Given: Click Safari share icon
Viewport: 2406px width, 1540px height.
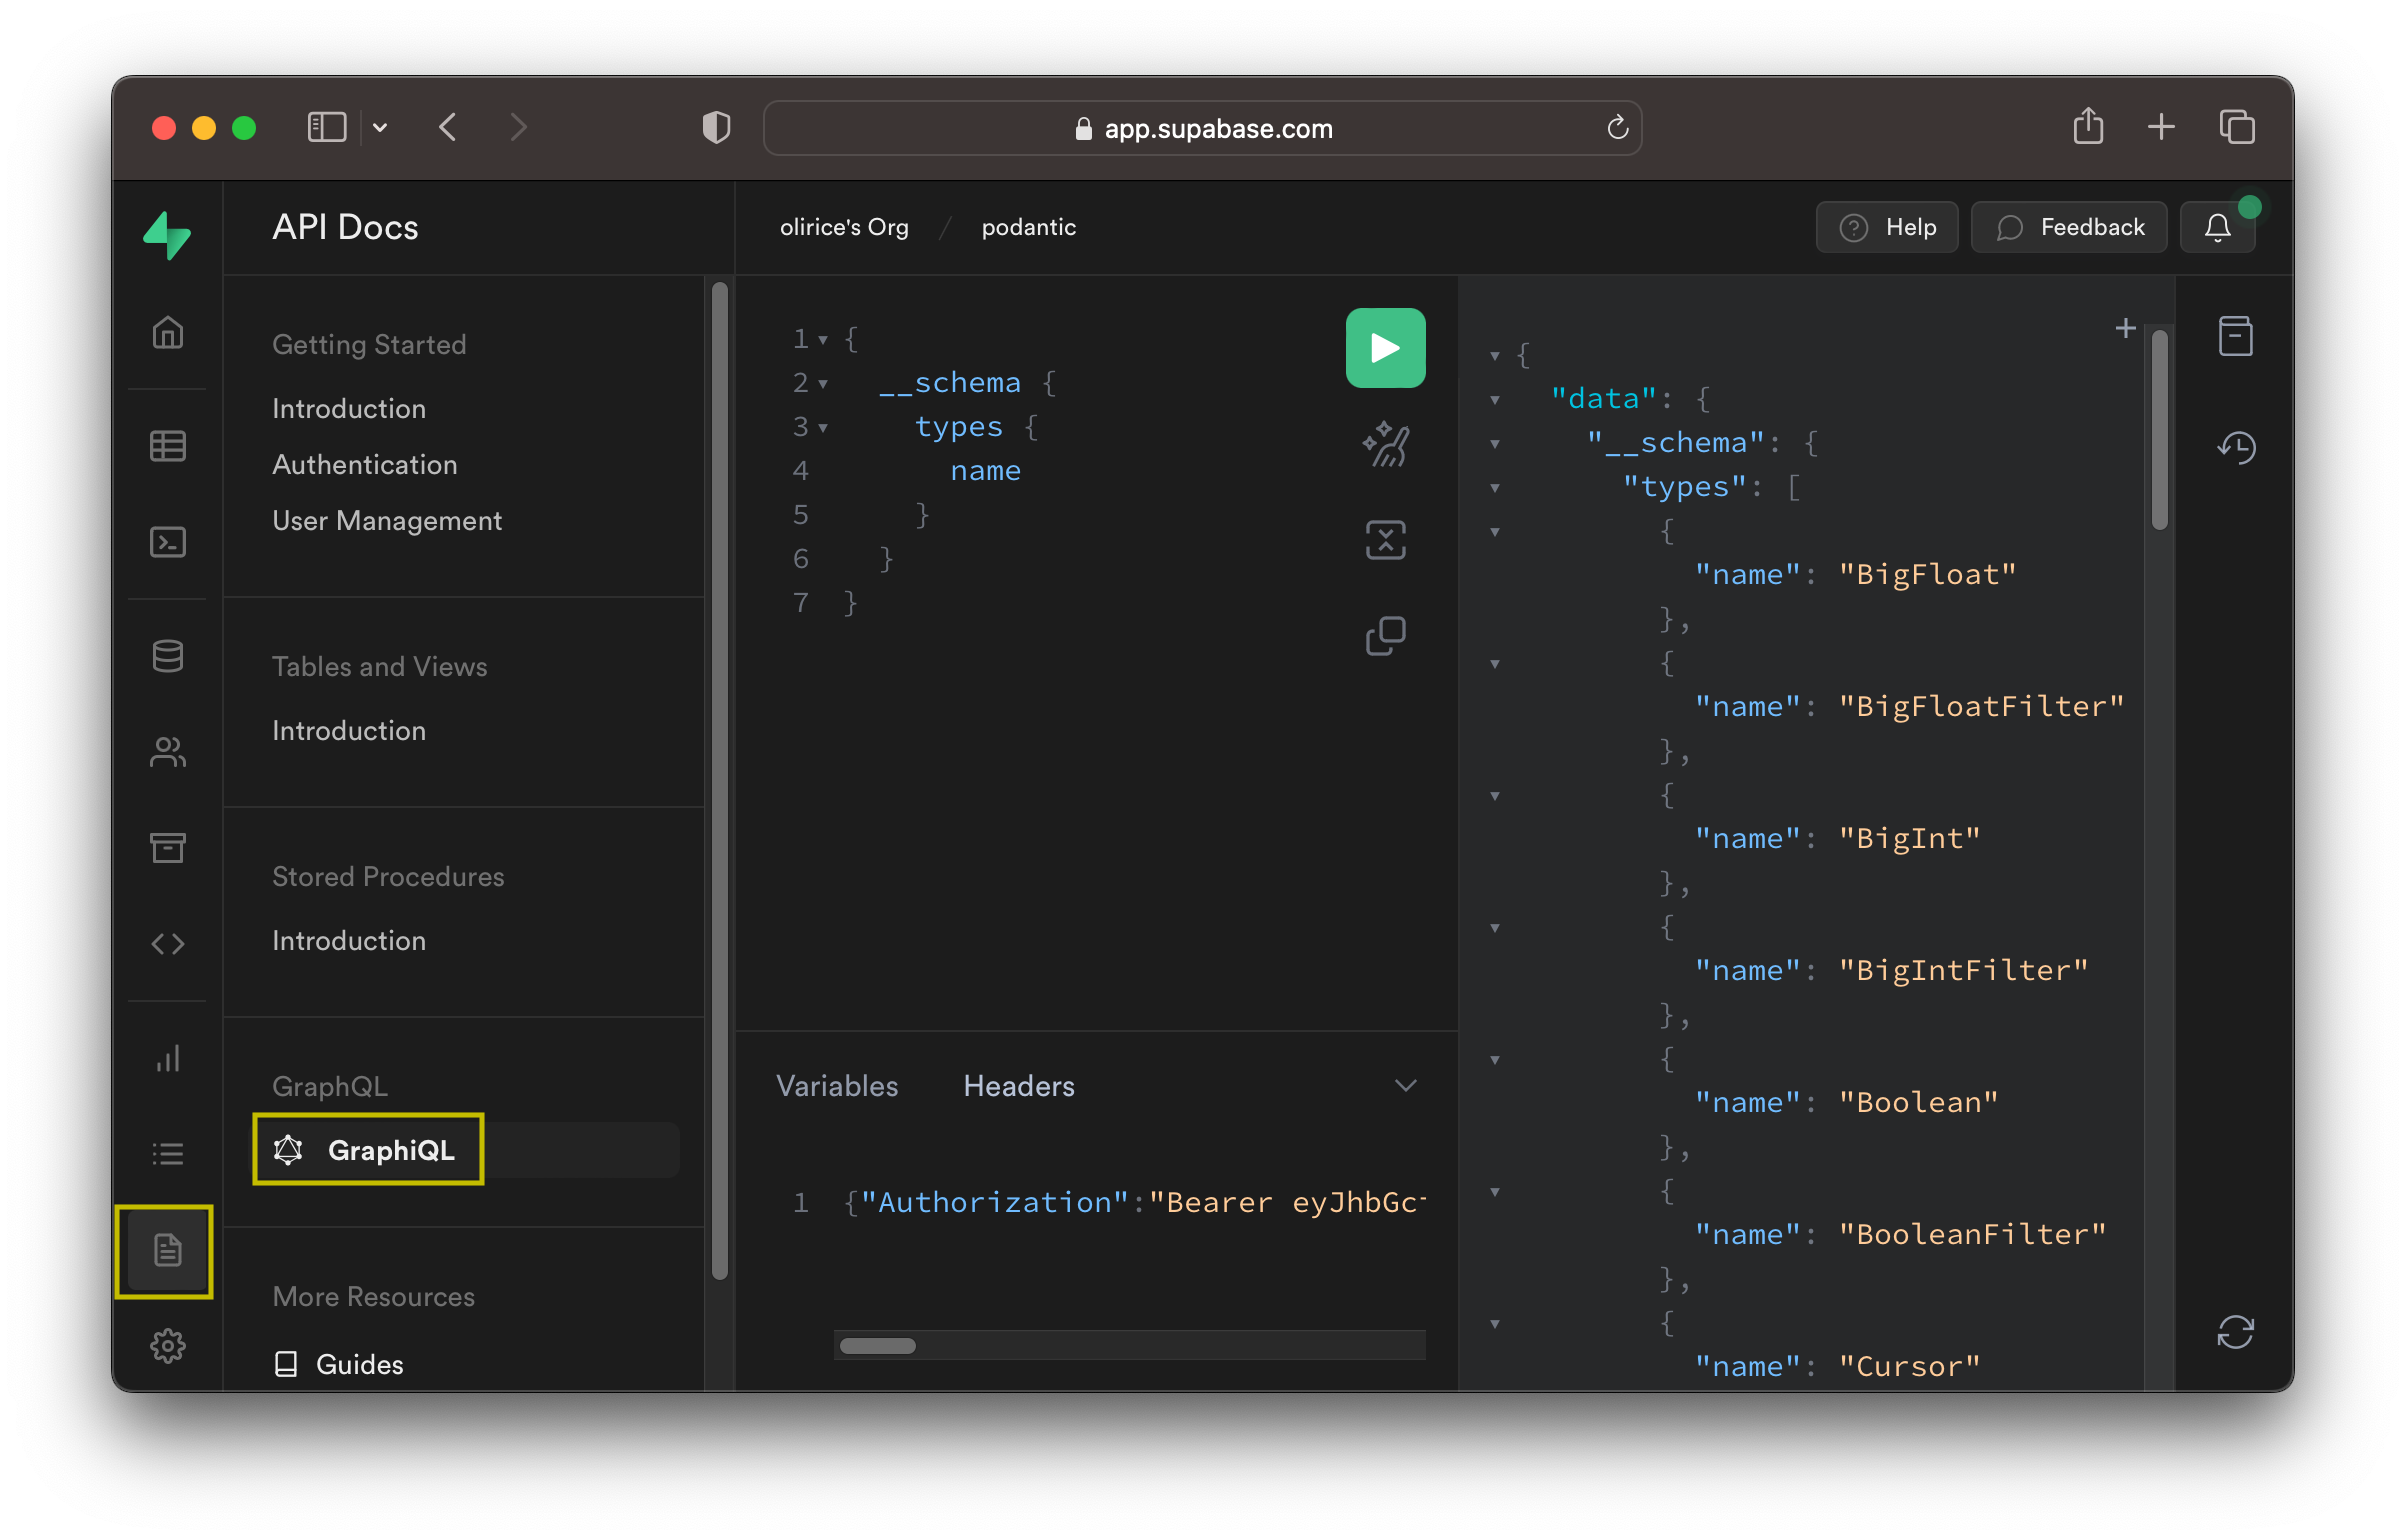Looking at the screenshot, I should coord(2088,126).
